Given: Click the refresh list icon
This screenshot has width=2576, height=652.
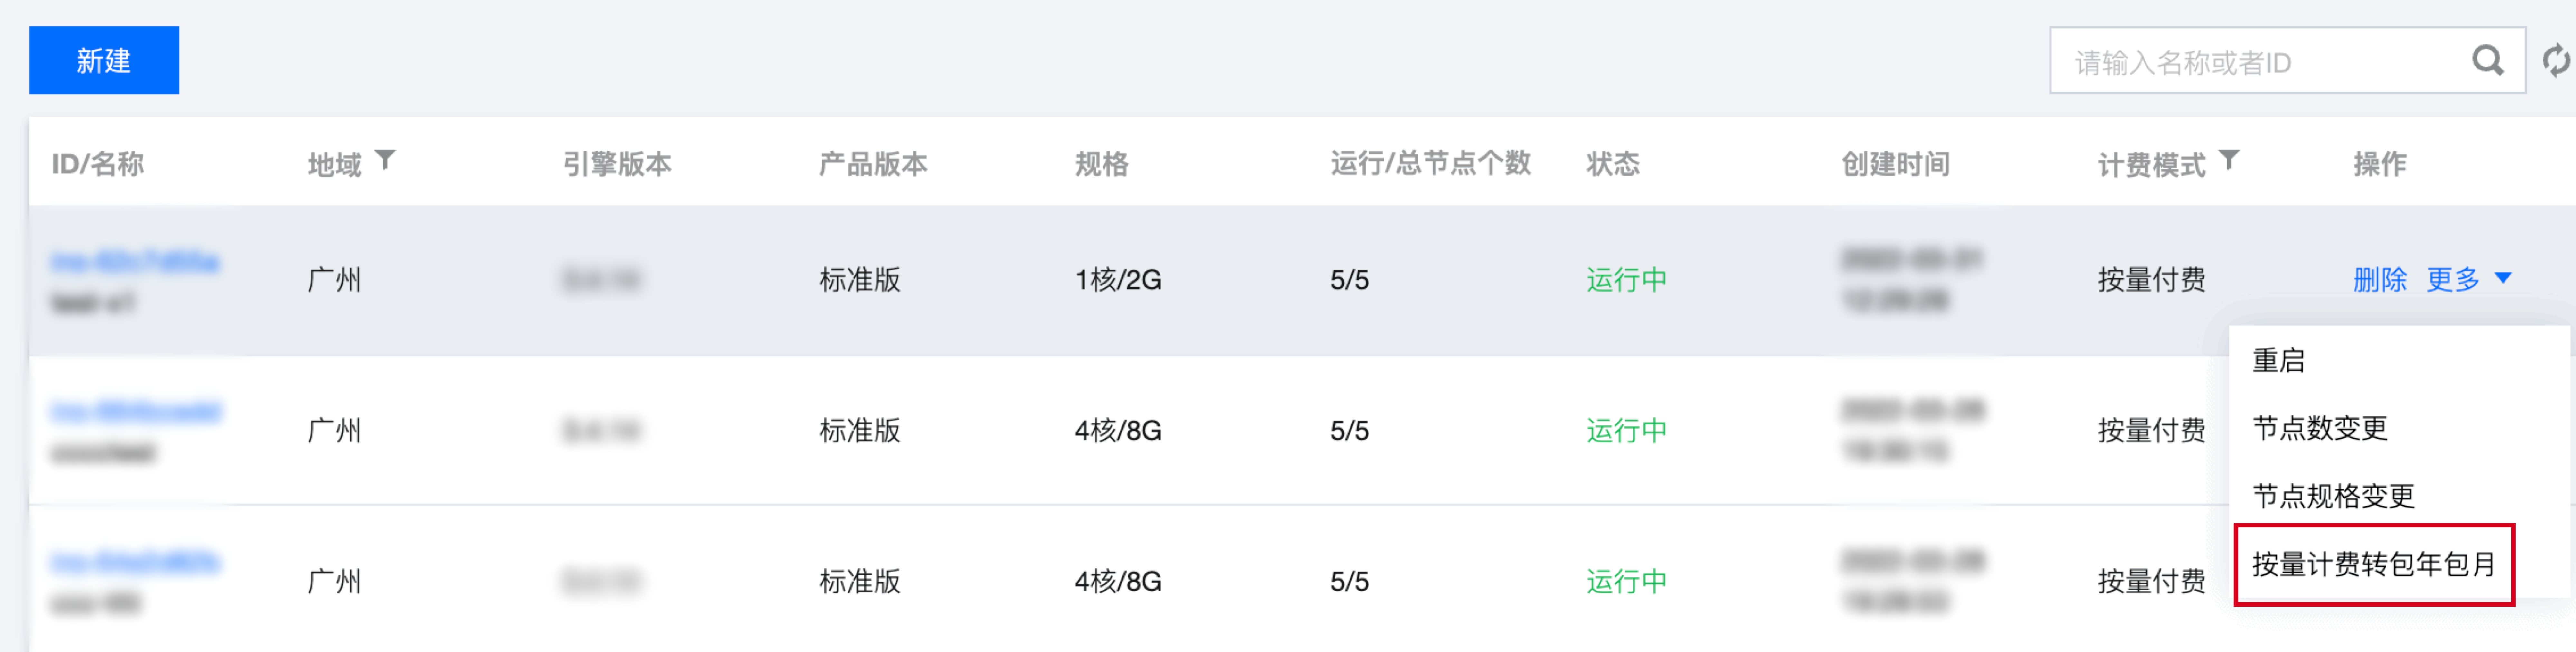Looking at the screenshot, I should 2556,61.
